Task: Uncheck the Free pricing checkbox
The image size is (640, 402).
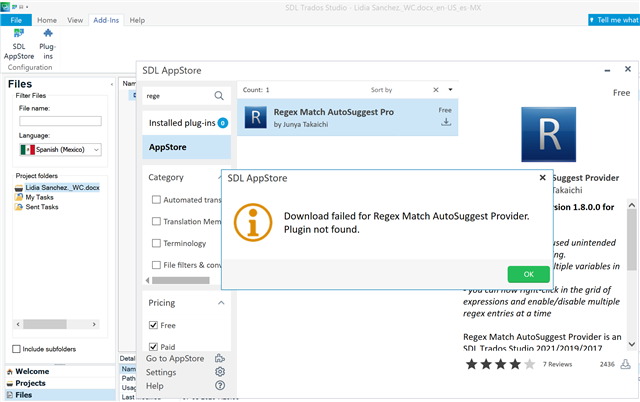Action: 153,325
